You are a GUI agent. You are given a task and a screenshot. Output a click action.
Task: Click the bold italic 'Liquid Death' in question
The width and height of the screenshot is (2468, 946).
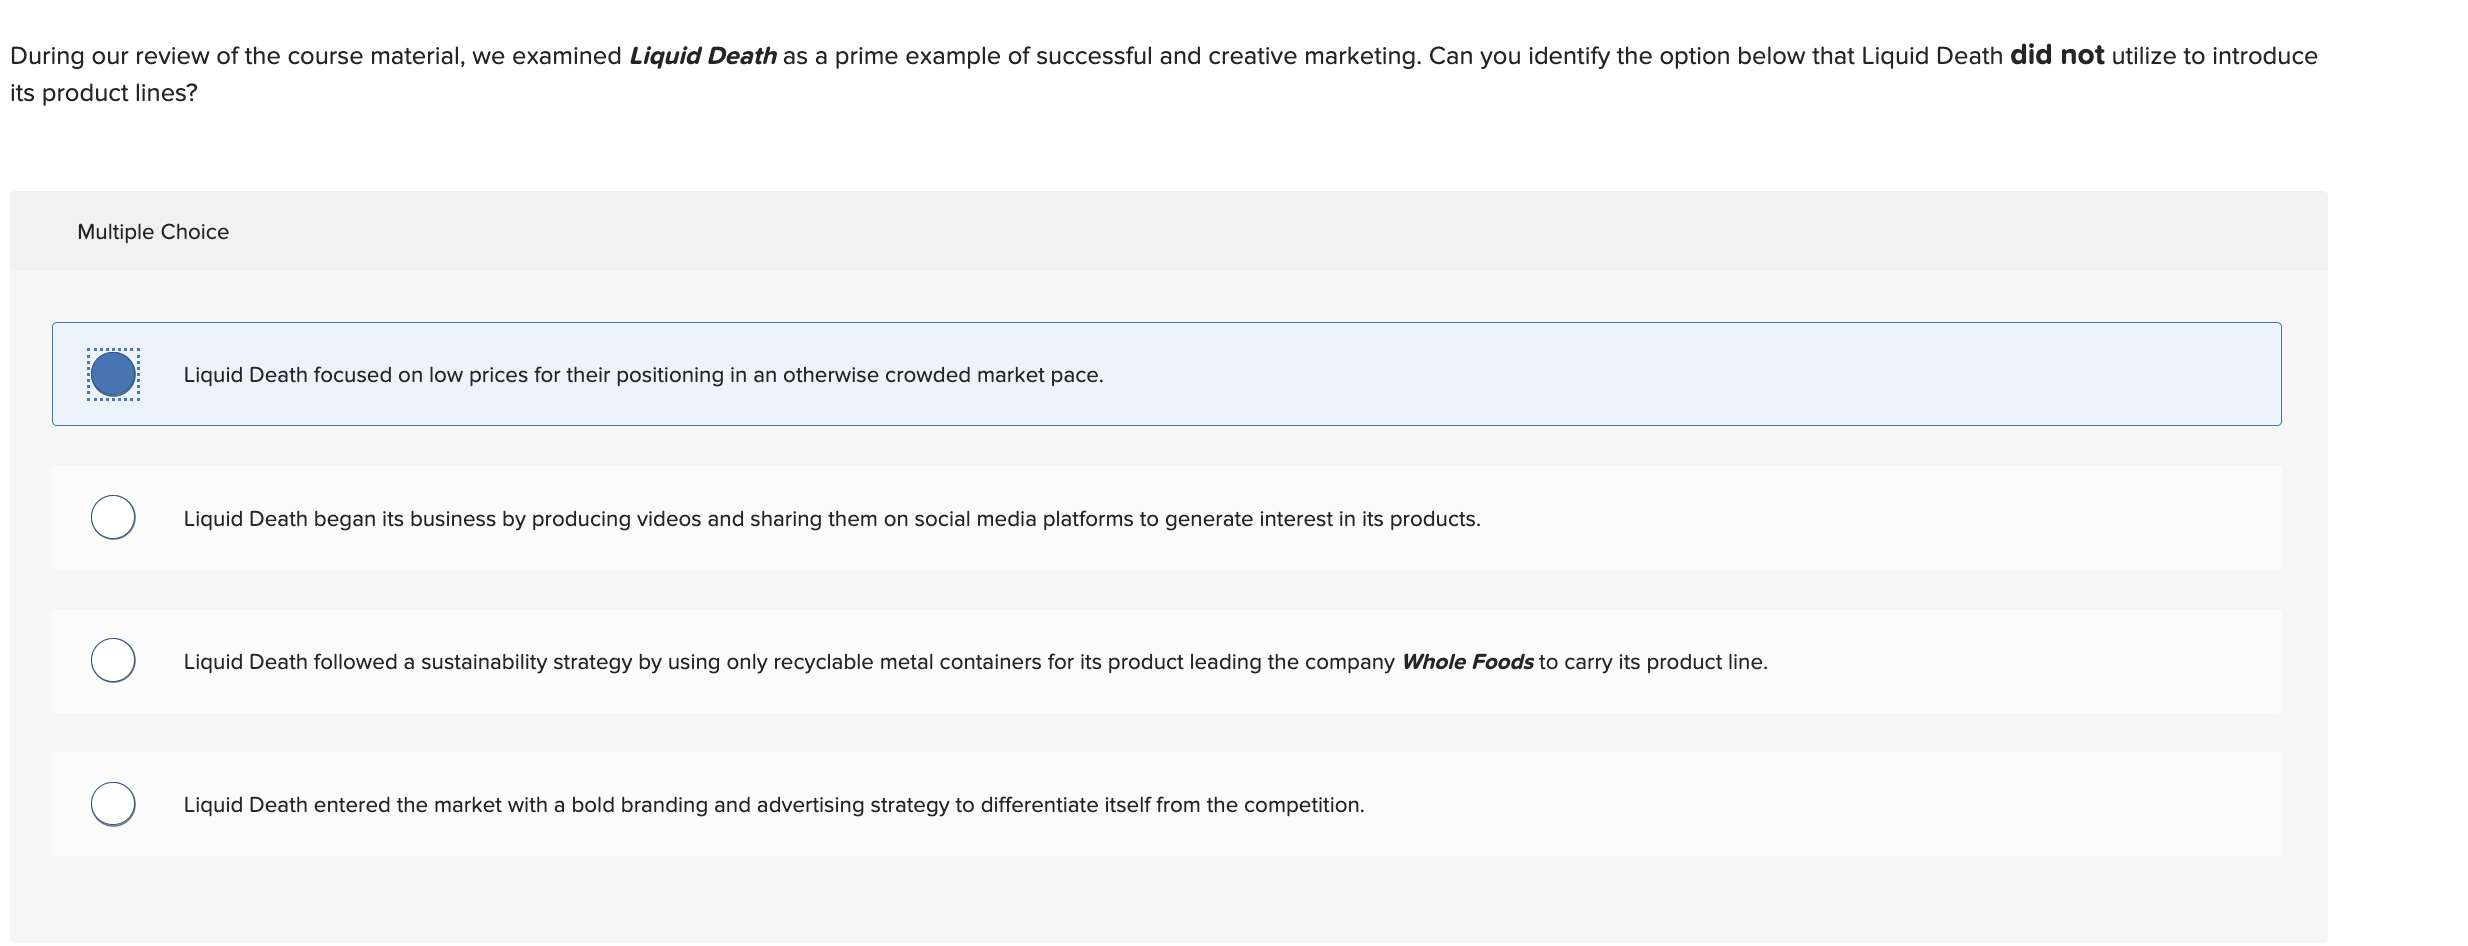(x=702, y=56)
